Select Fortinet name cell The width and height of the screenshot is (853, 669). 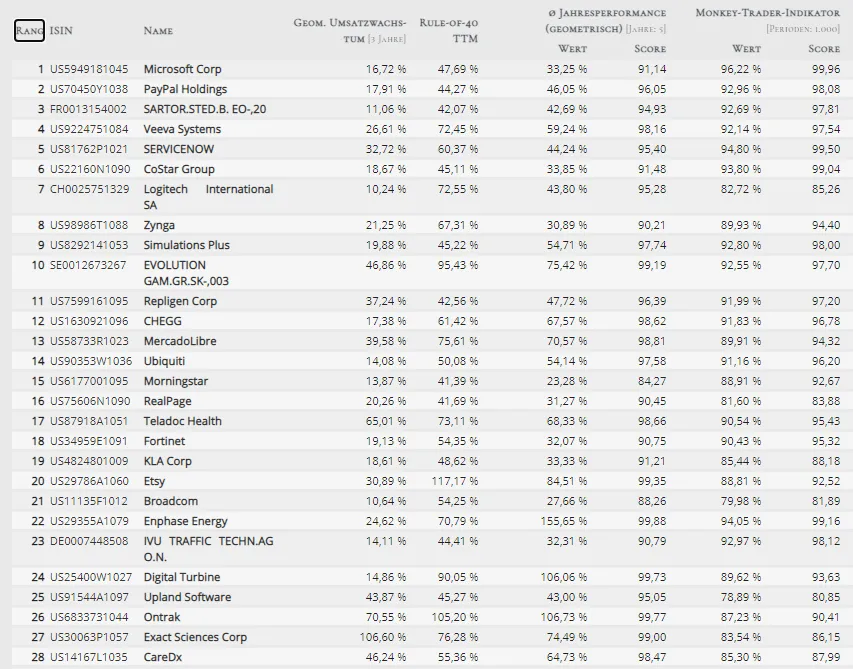pos(164,441)
